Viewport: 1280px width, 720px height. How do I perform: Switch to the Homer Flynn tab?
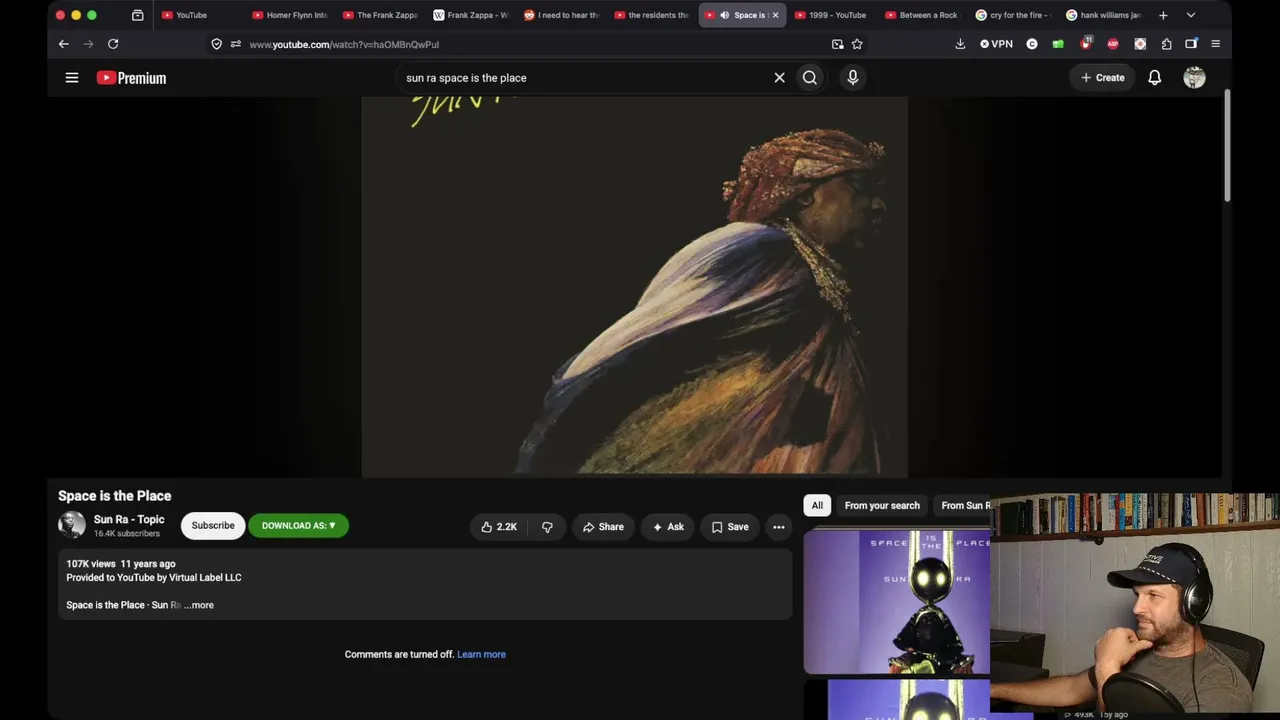pyautogui.click(x=289, y=15)
